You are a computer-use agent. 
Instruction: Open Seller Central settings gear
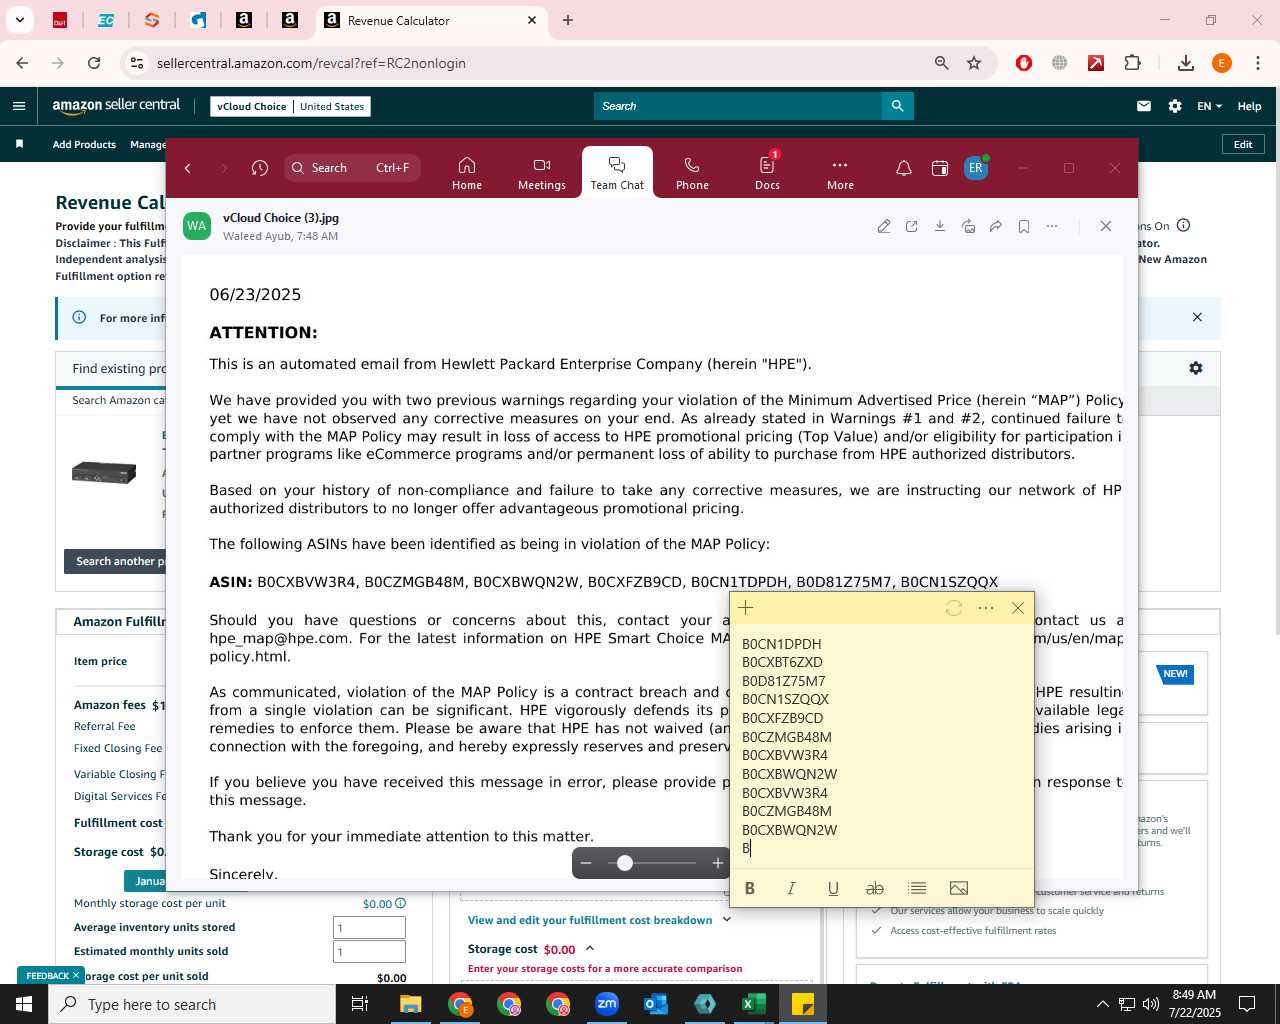coord(1175,106)
